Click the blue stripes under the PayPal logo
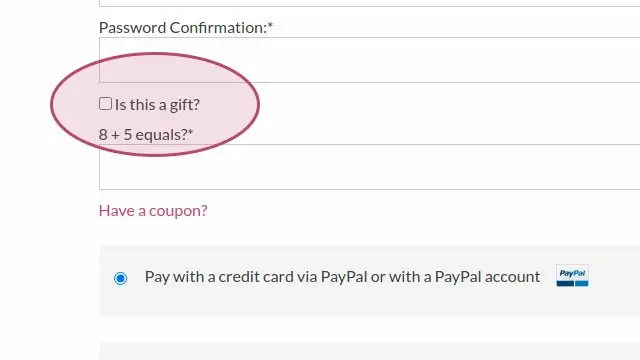The height and width of the screenshot is (360, 640). (572, 283)
